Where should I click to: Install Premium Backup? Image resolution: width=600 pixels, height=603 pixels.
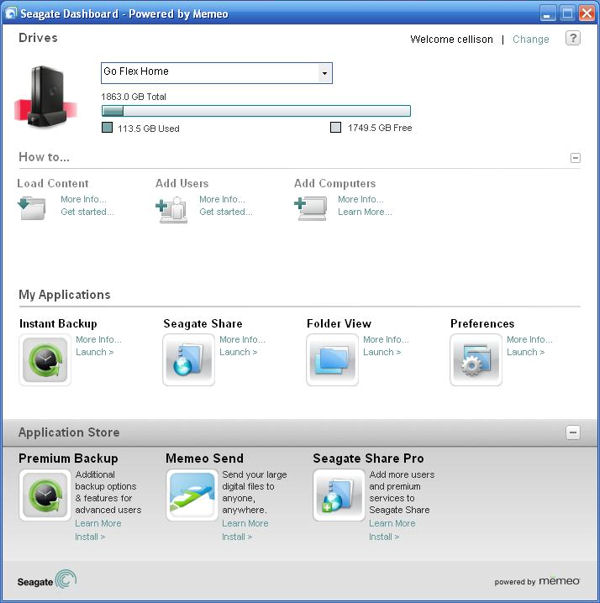click(90, 536)
